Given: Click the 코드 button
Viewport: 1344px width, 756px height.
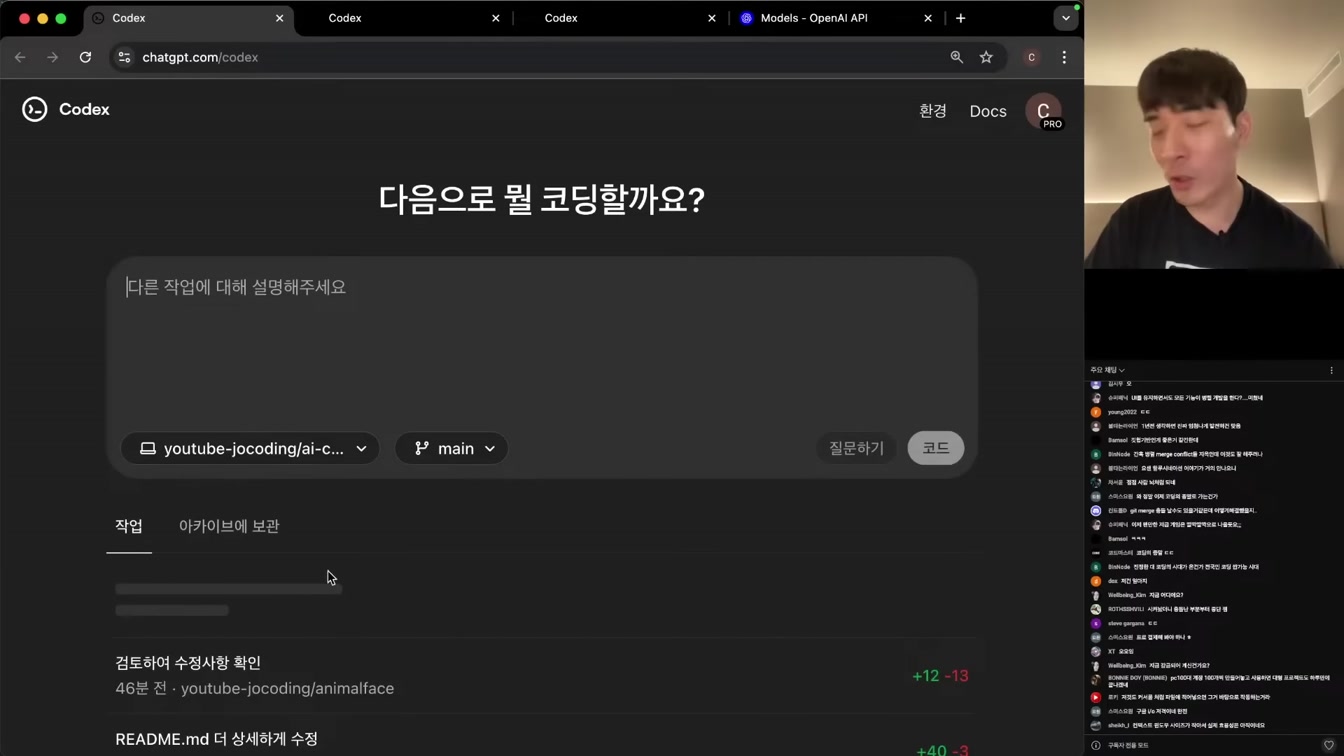Looking at the screenshot, I should tap(936, 448).
